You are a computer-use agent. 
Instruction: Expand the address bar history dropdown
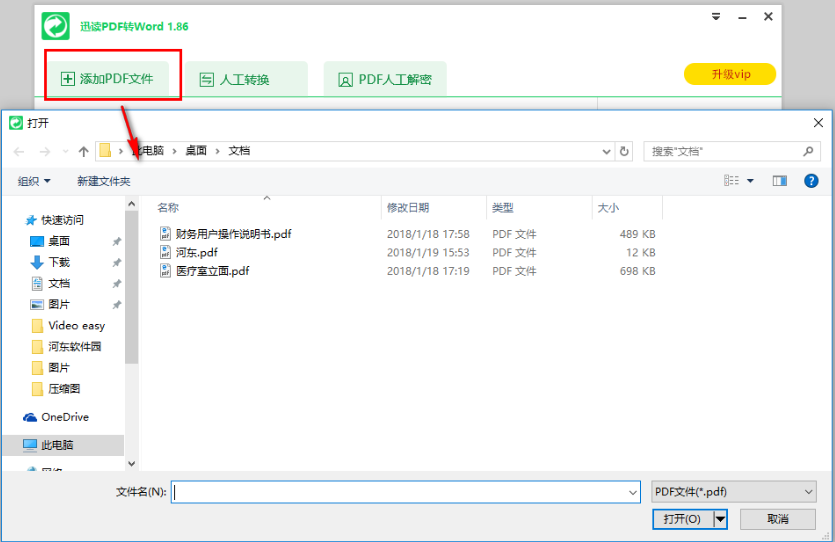pyautogui.click(x=606, y=152)
